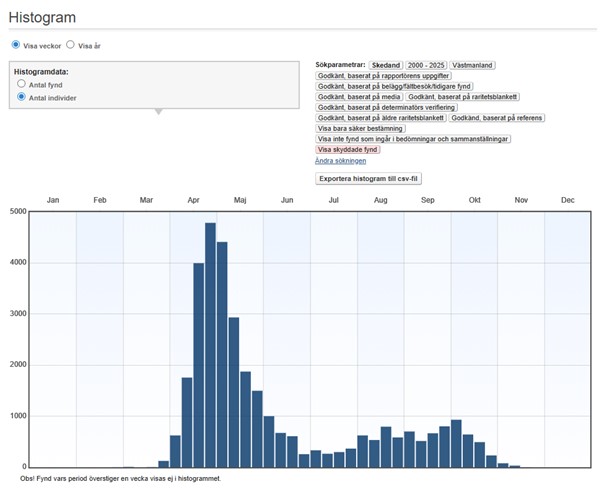
Task: Click the "2000 - 2025" parameter tag
Action: [425, 64]
